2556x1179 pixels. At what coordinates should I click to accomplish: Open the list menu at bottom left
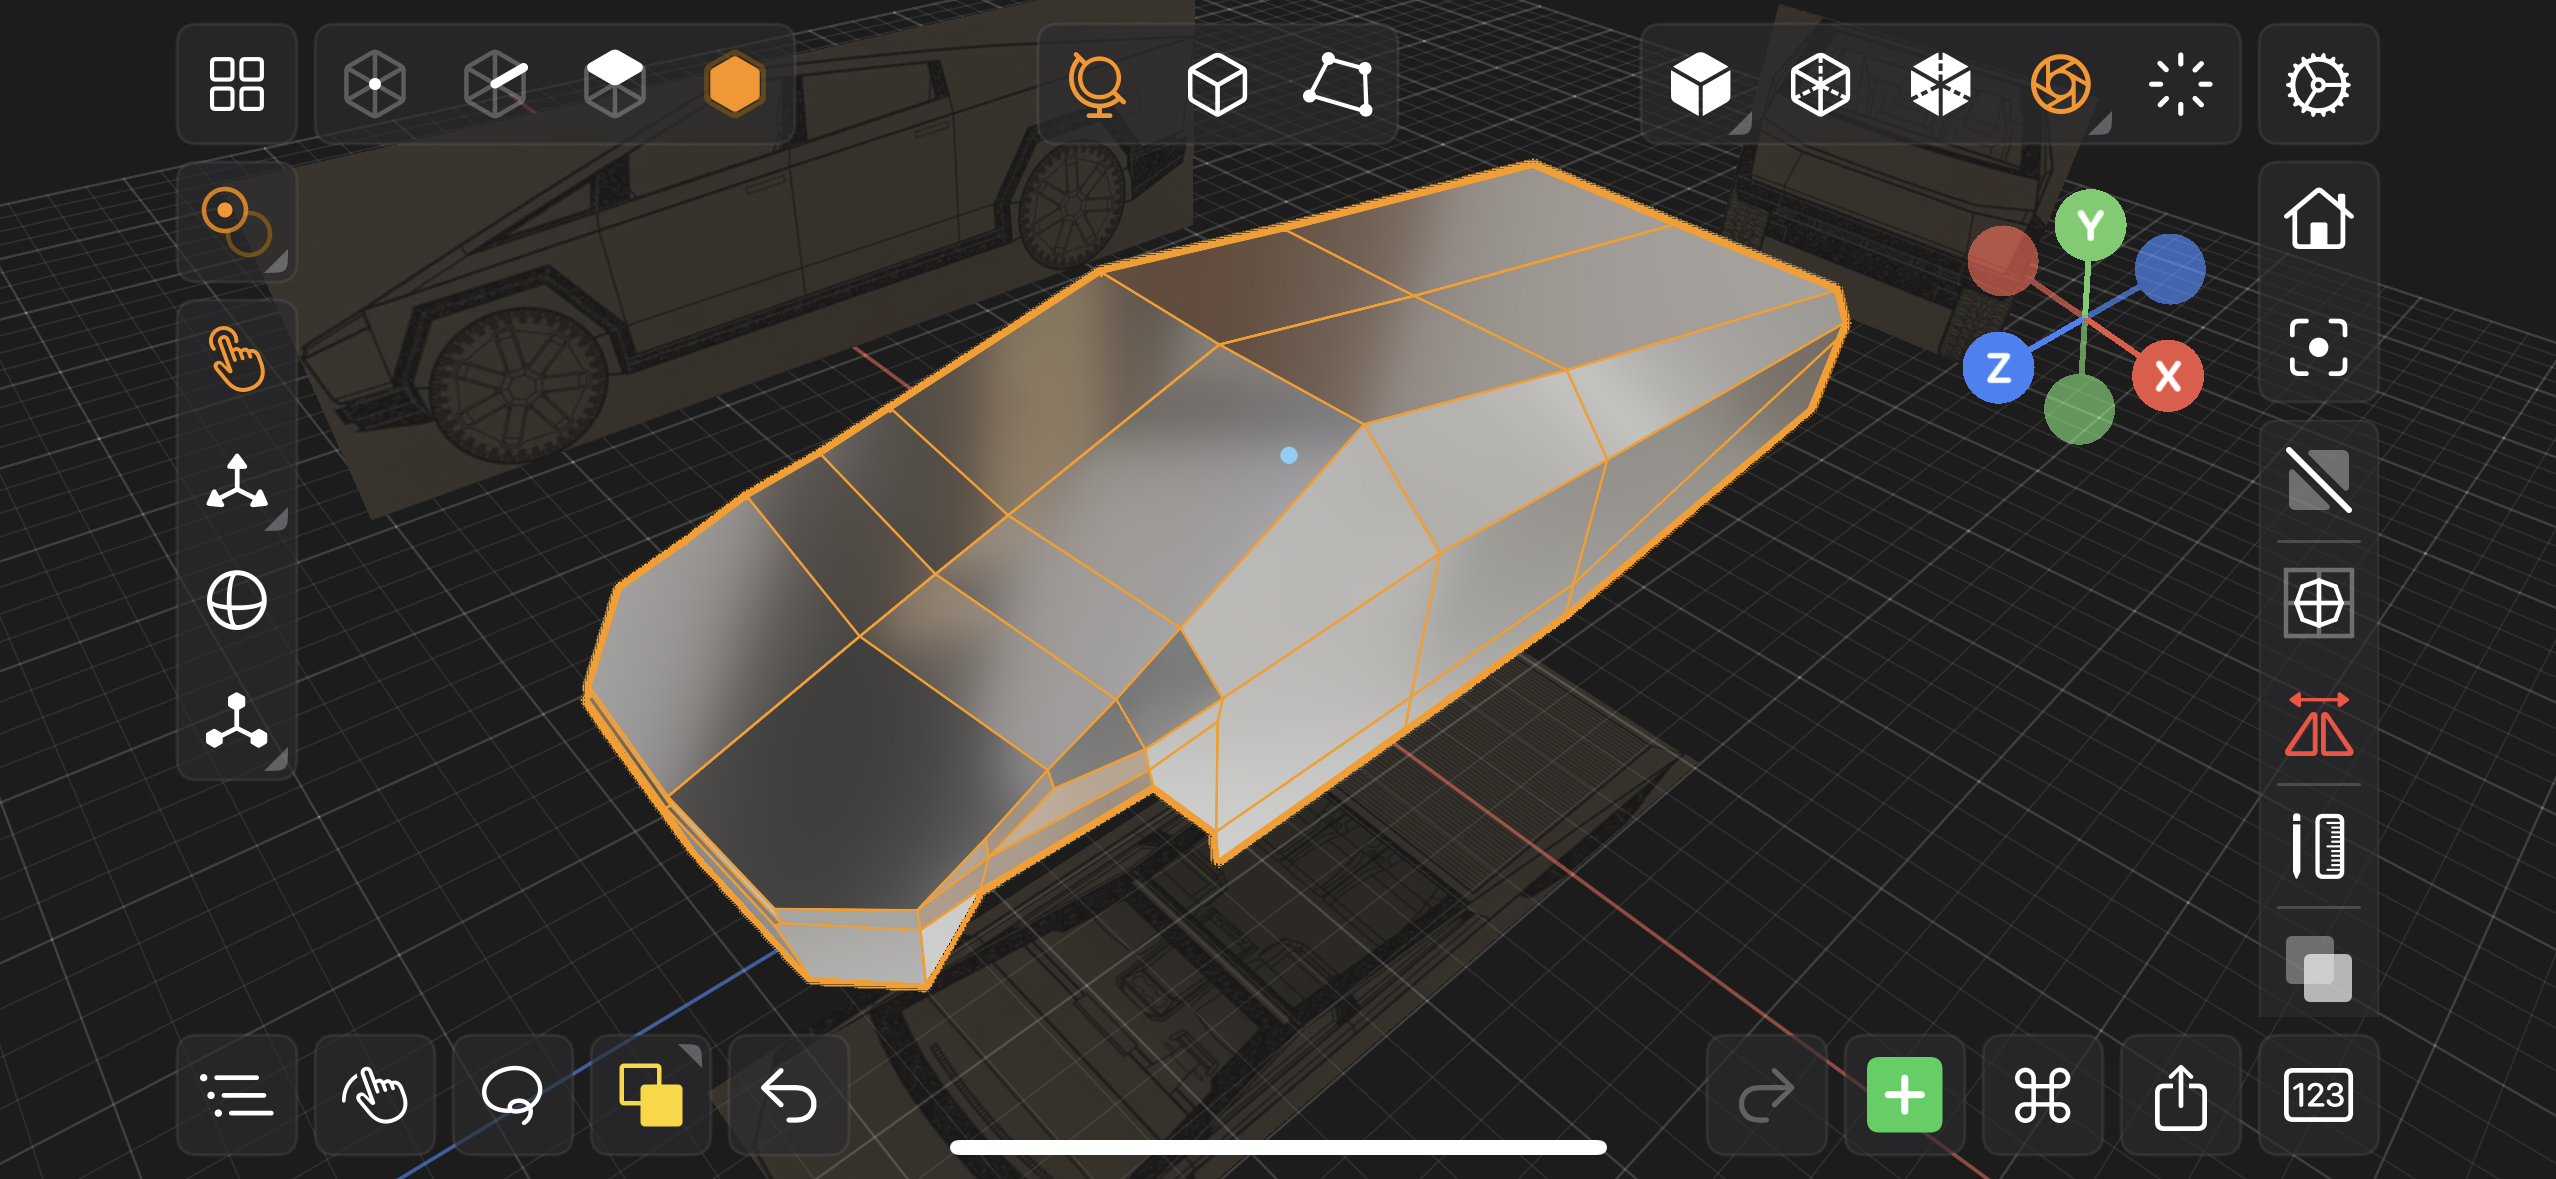[236, 1095]
